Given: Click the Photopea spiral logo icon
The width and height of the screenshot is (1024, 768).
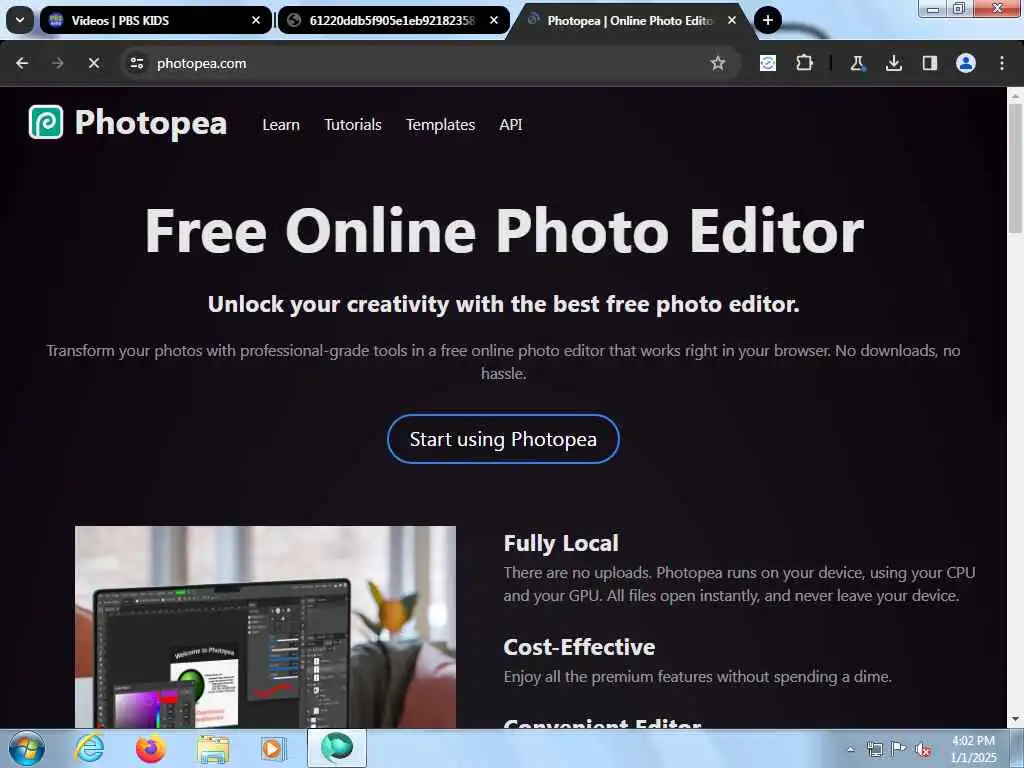Looking at the screenshot, I should point(46,122).
